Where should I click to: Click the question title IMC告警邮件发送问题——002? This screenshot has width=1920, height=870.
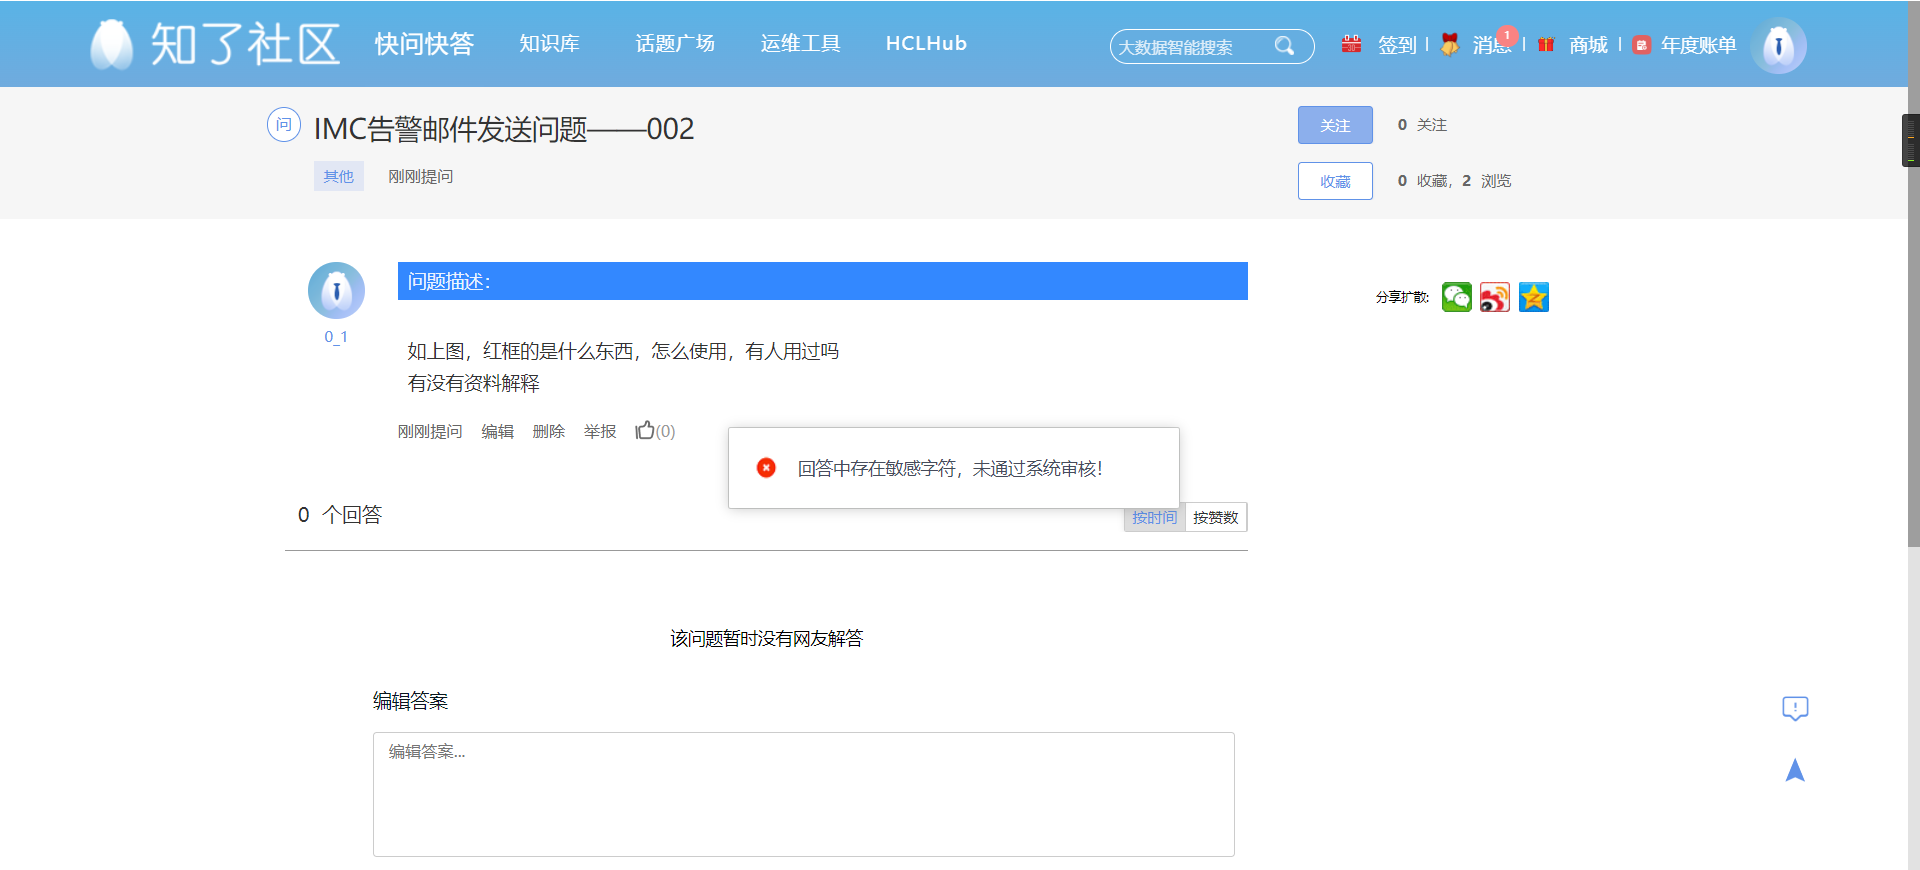point(504,128)
